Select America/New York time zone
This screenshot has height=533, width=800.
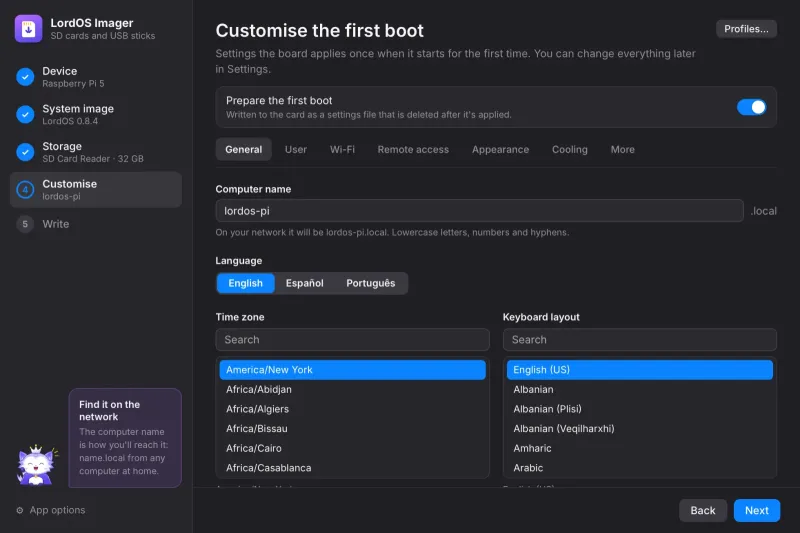pyautogui.click(x=353, y=370)
